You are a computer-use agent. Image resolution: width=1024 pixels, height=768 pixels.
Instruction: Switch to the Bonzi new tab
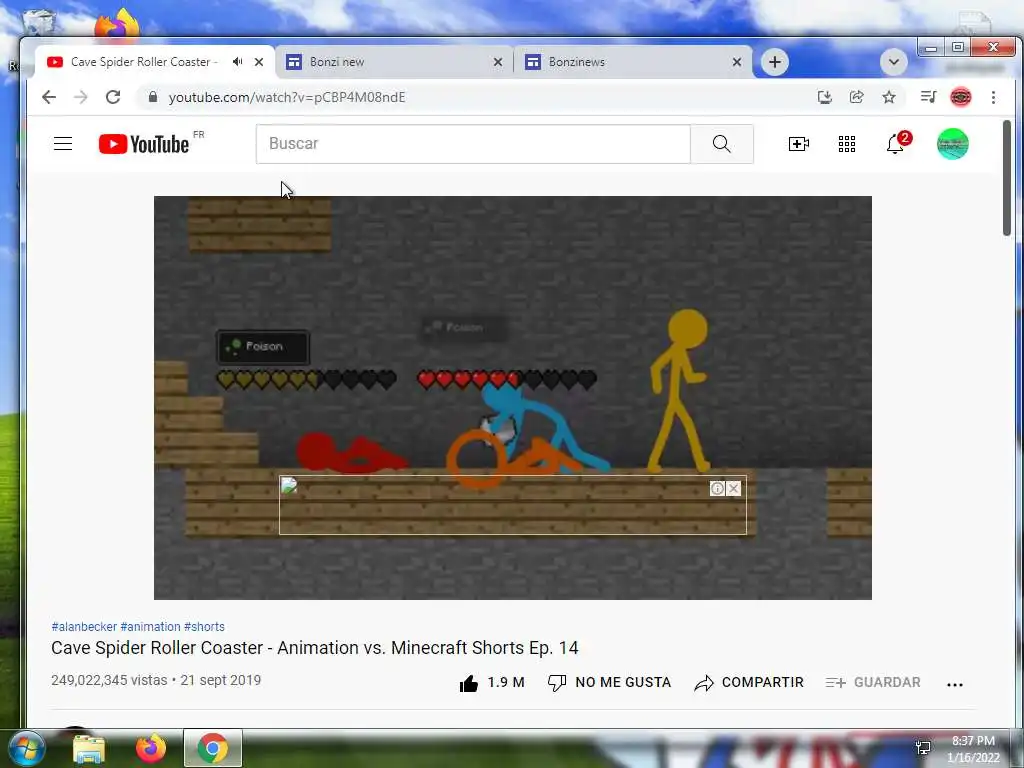coord(394,62)
